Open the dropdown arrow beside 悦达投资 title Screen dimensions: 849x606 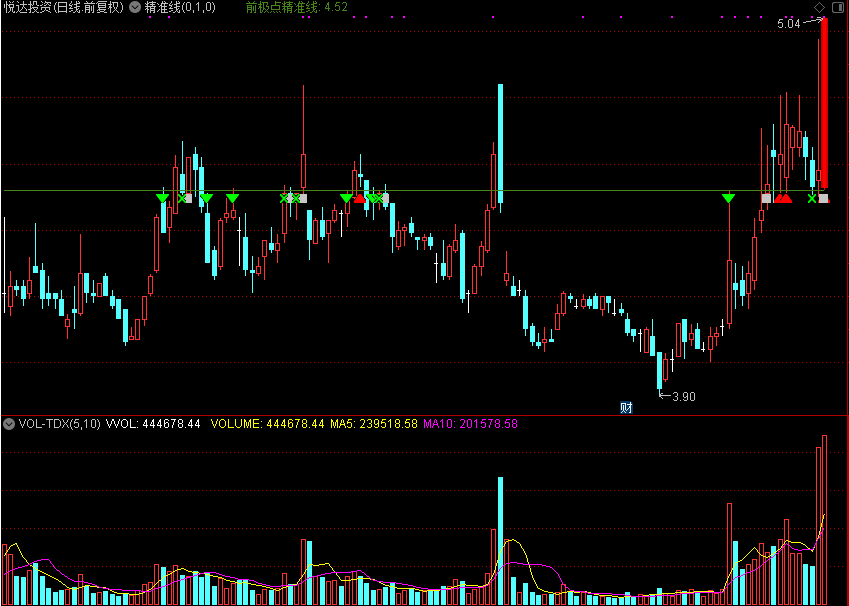[x=135, y=7]
